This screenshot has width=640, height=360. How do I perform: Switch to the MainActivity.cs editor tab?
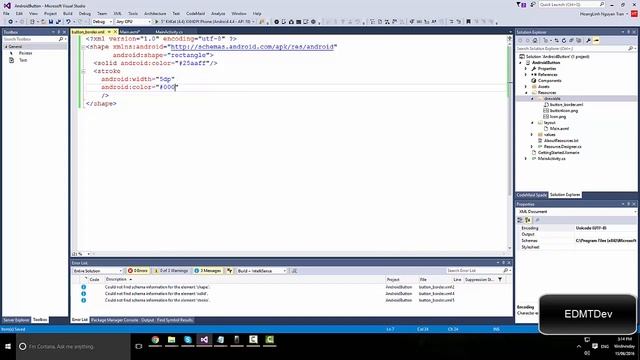click(169, 32)
